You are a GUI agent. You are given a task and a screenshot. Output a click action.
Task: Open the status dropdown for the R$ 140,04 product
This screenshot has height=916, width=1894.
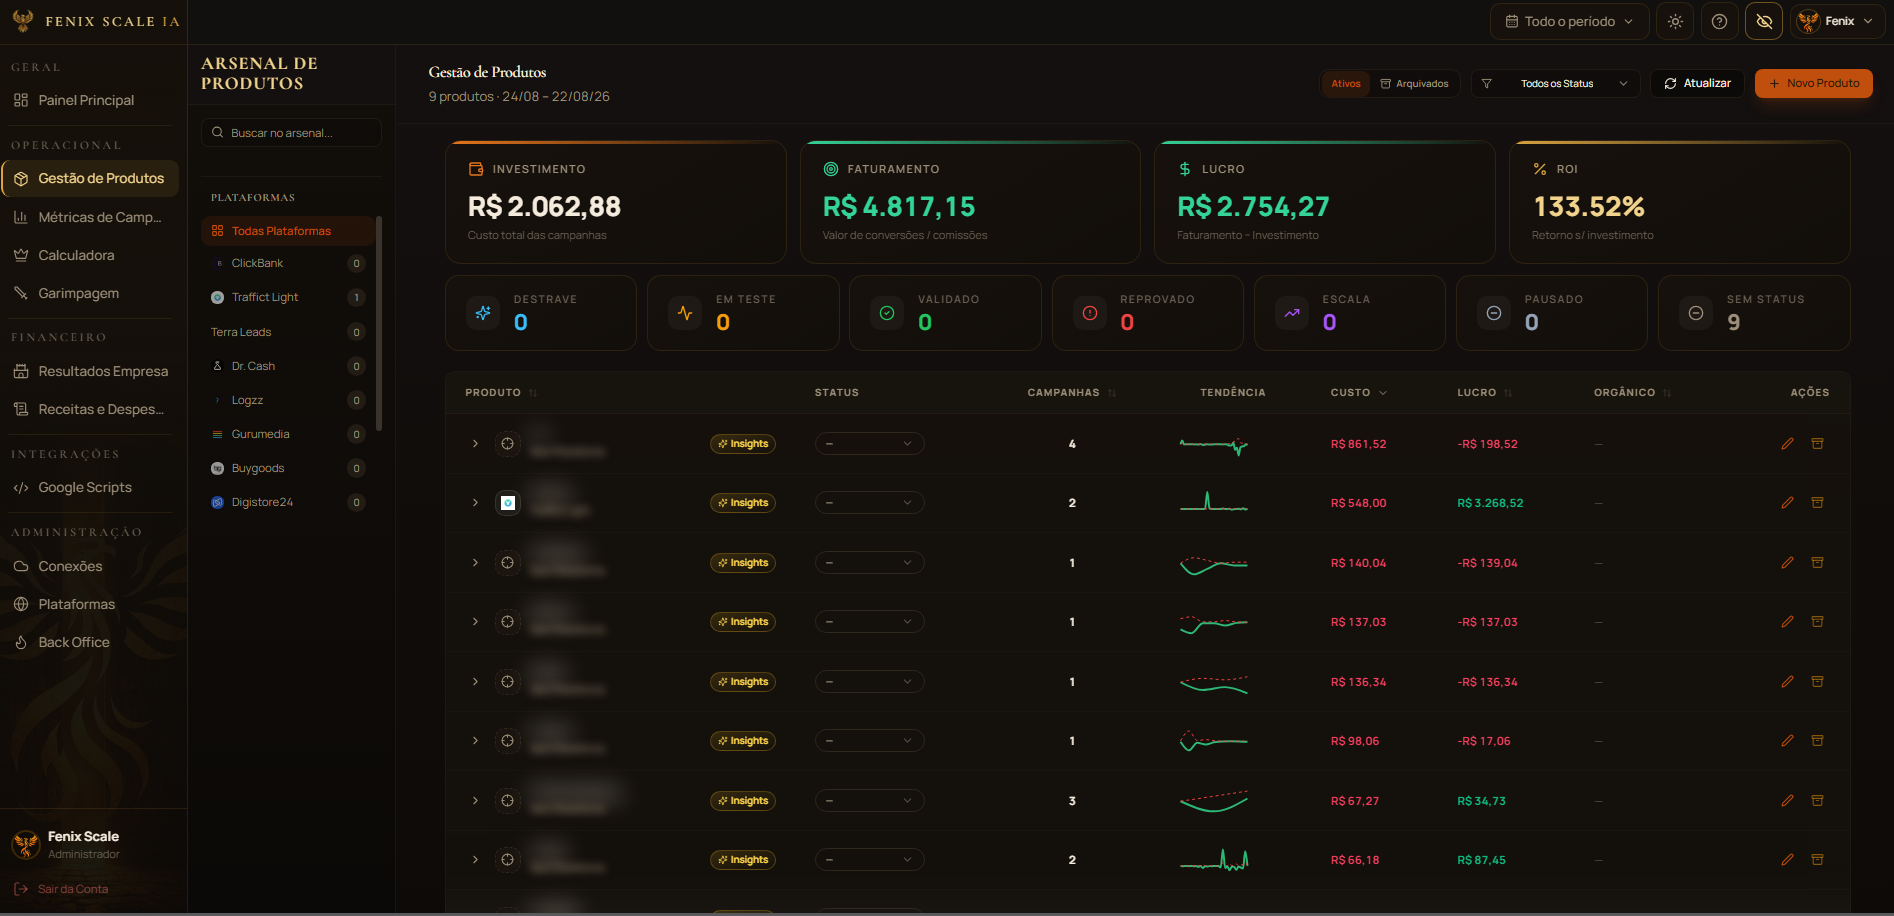click(x=869, y=563)
